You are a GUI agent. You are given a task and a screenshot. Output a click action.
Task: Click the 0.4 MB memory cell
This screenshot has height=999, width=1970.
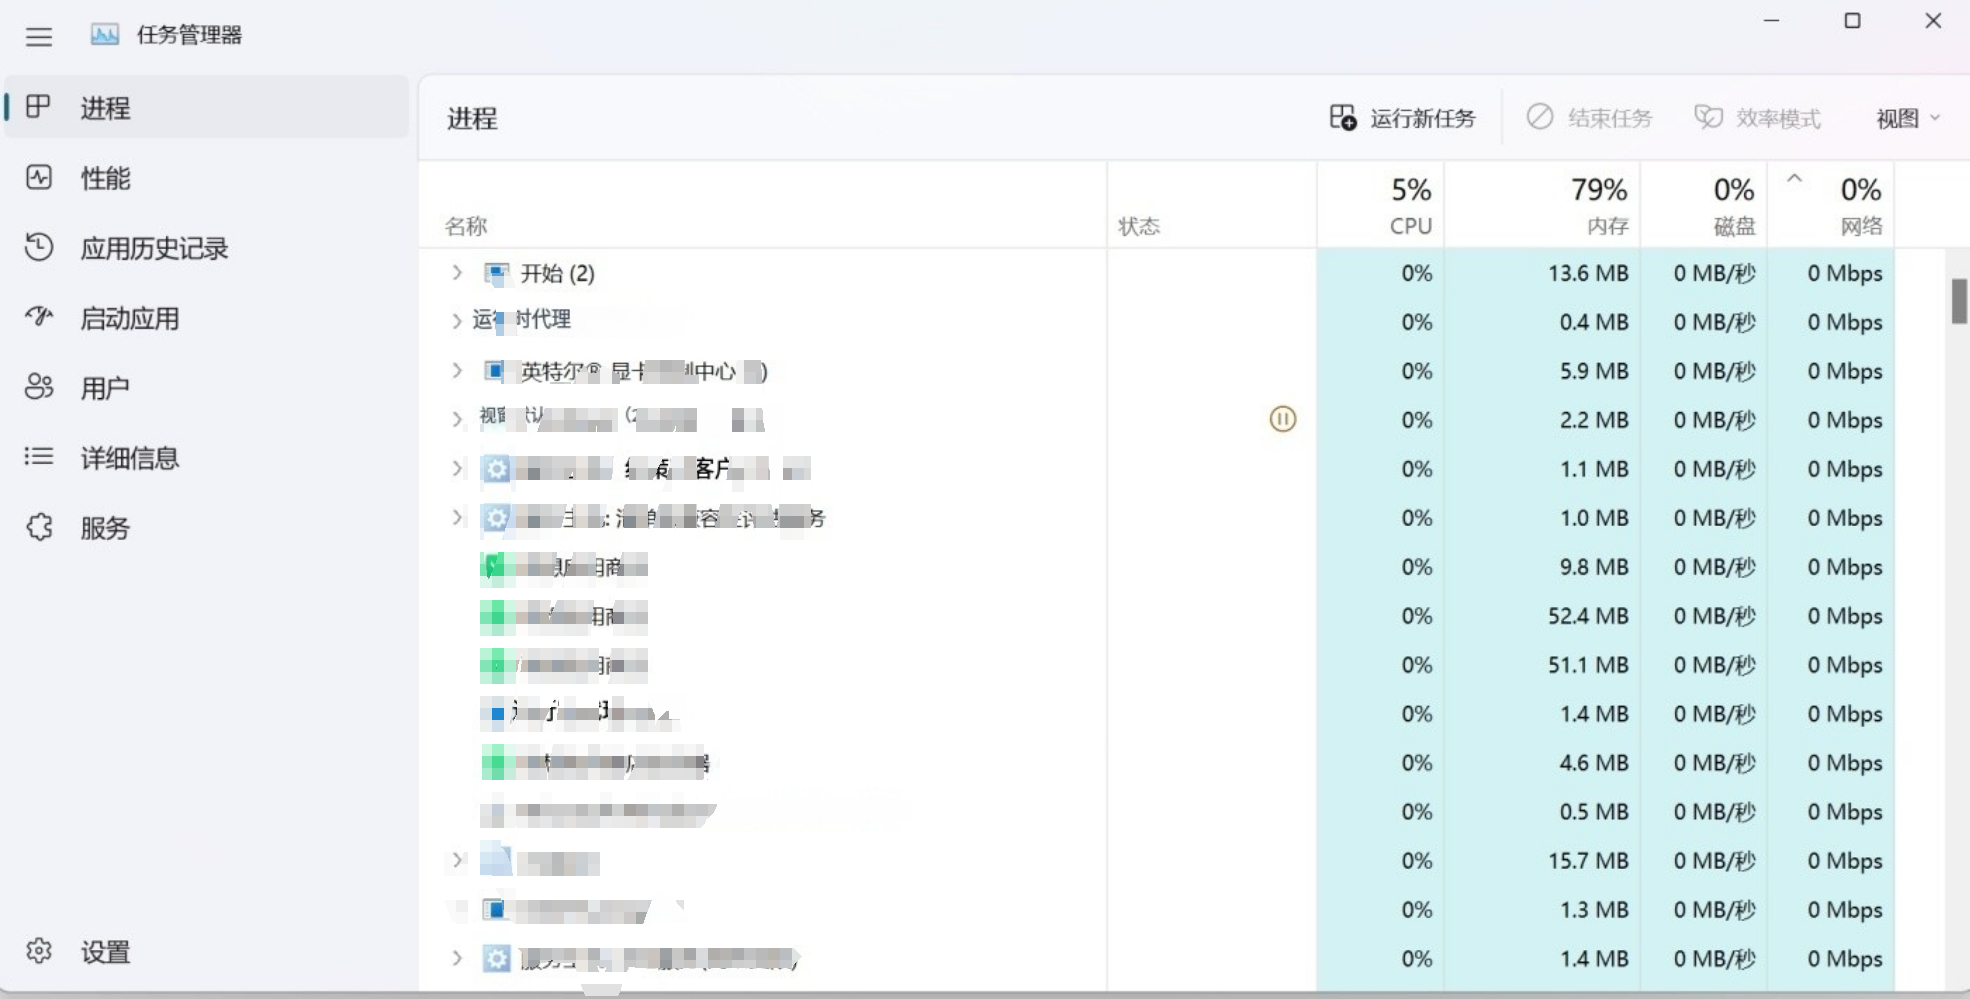[1543, 322]
